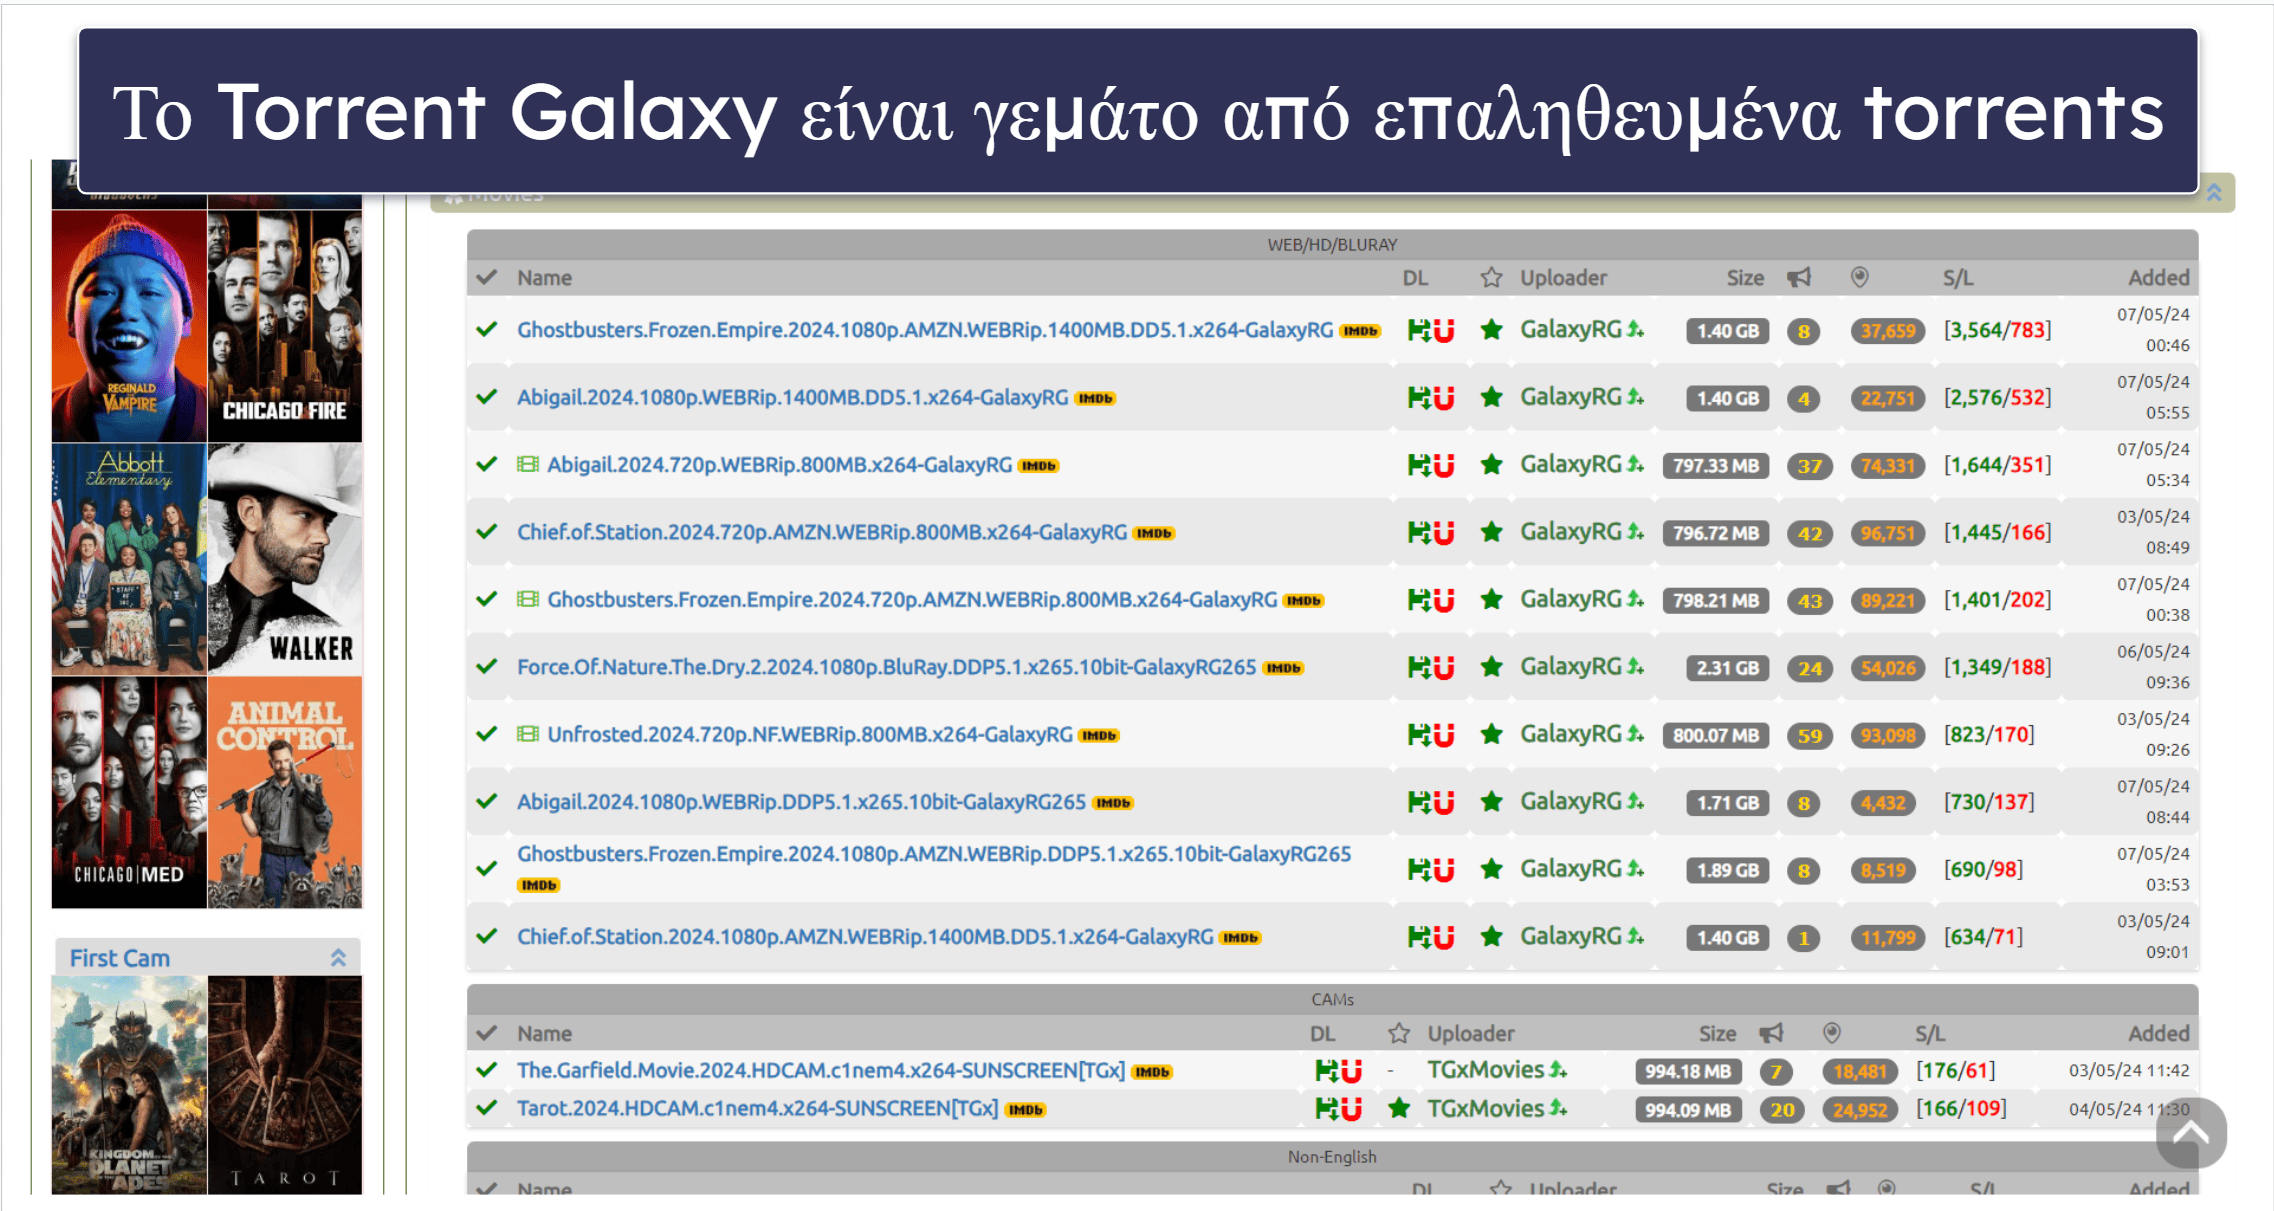Click follow icon next to TGxMovies on Garfield row
The image size is (2274, 1211).
[x=1558, y=1070]
